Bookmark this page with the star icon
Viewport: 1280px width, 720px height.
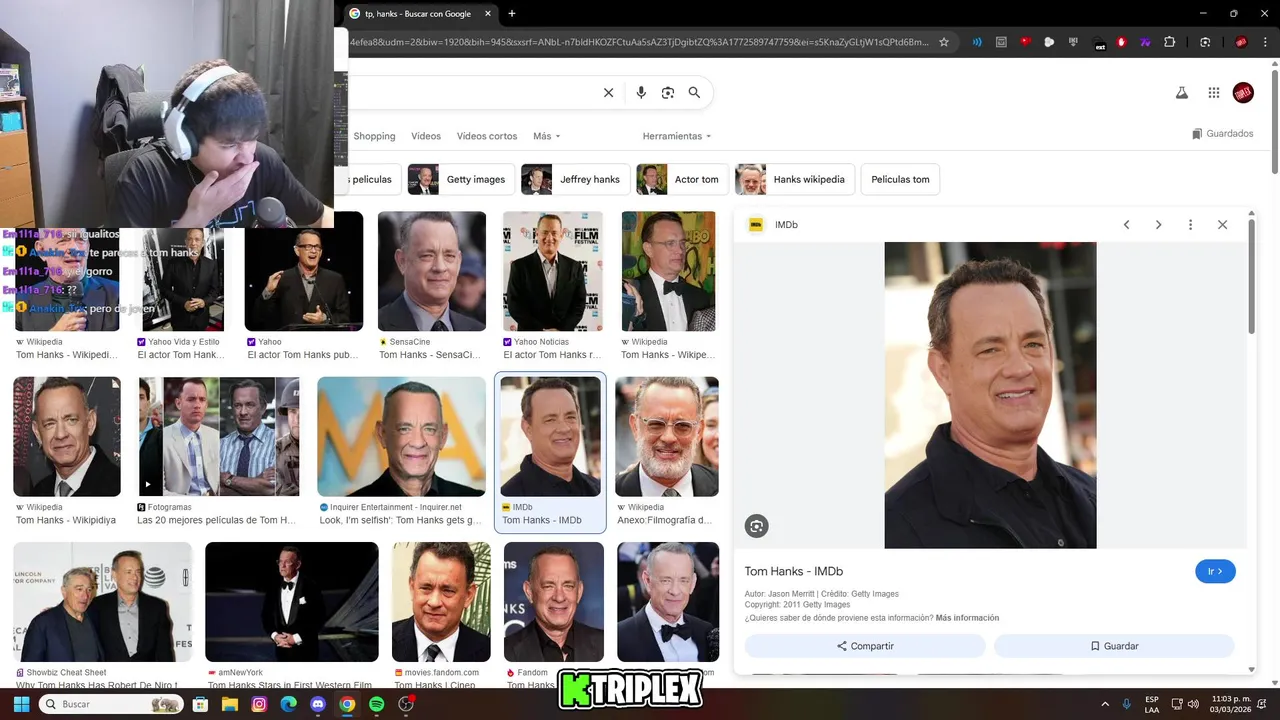(943, 42)
